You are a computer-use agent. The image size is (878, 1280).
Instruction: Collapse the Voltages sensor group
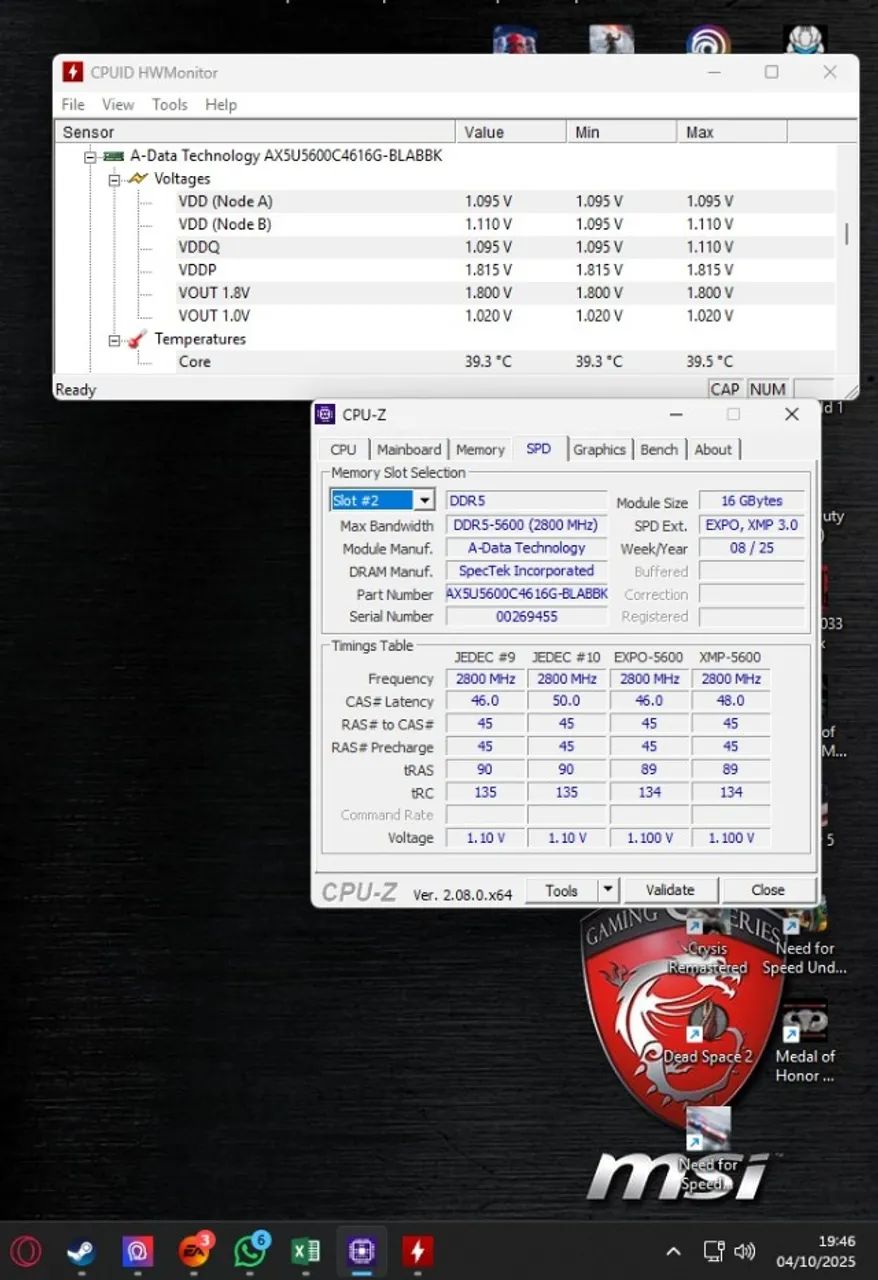[x=113, y=179]
